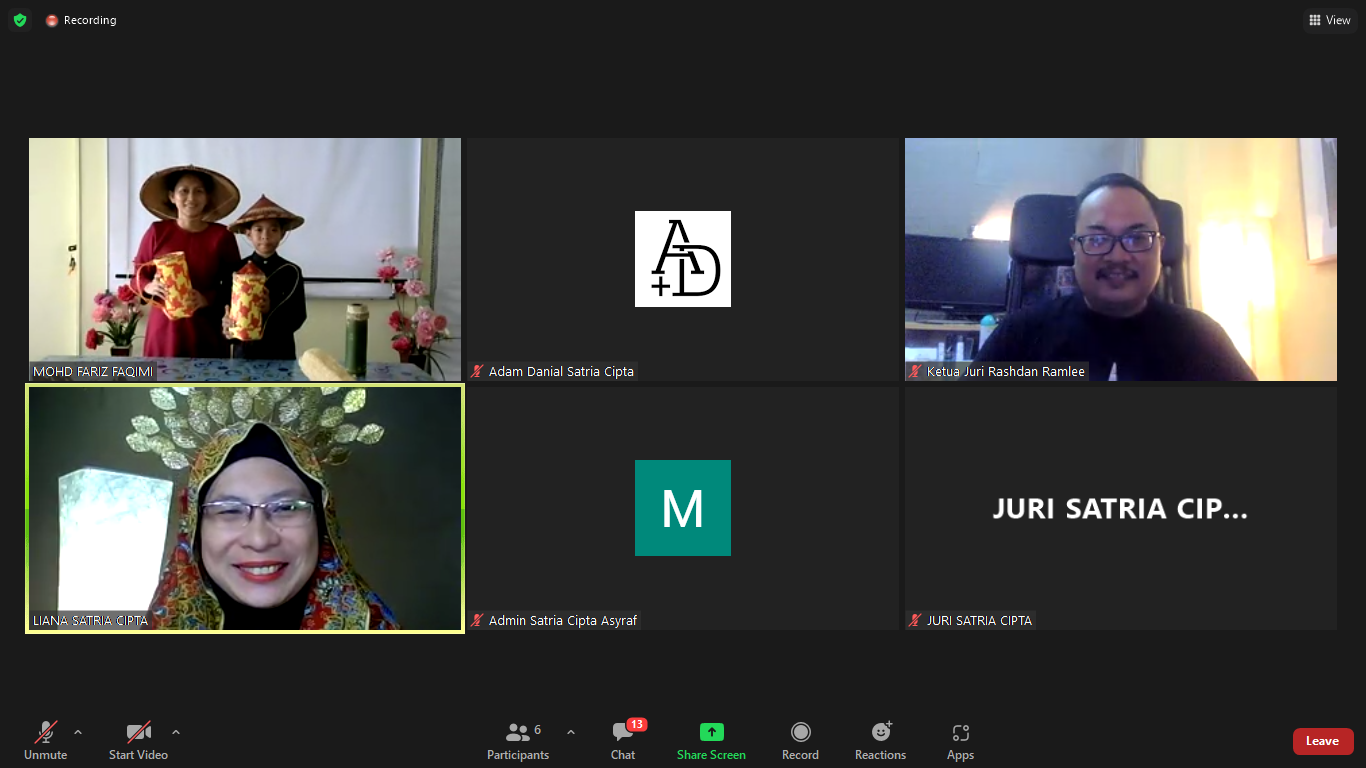Image resolution: width=1366 pixels, height=768 pixels.
Task: Unmute the microphone
Action: (x=46, y=740)
